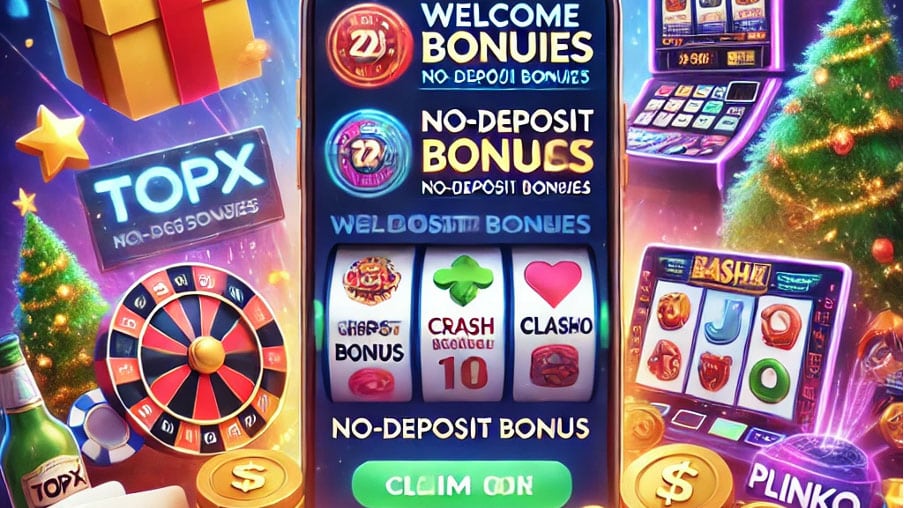This screenshot has width=904, height=508.
Task: Click the gift box with red ribbon
Action: coord(155,51)
